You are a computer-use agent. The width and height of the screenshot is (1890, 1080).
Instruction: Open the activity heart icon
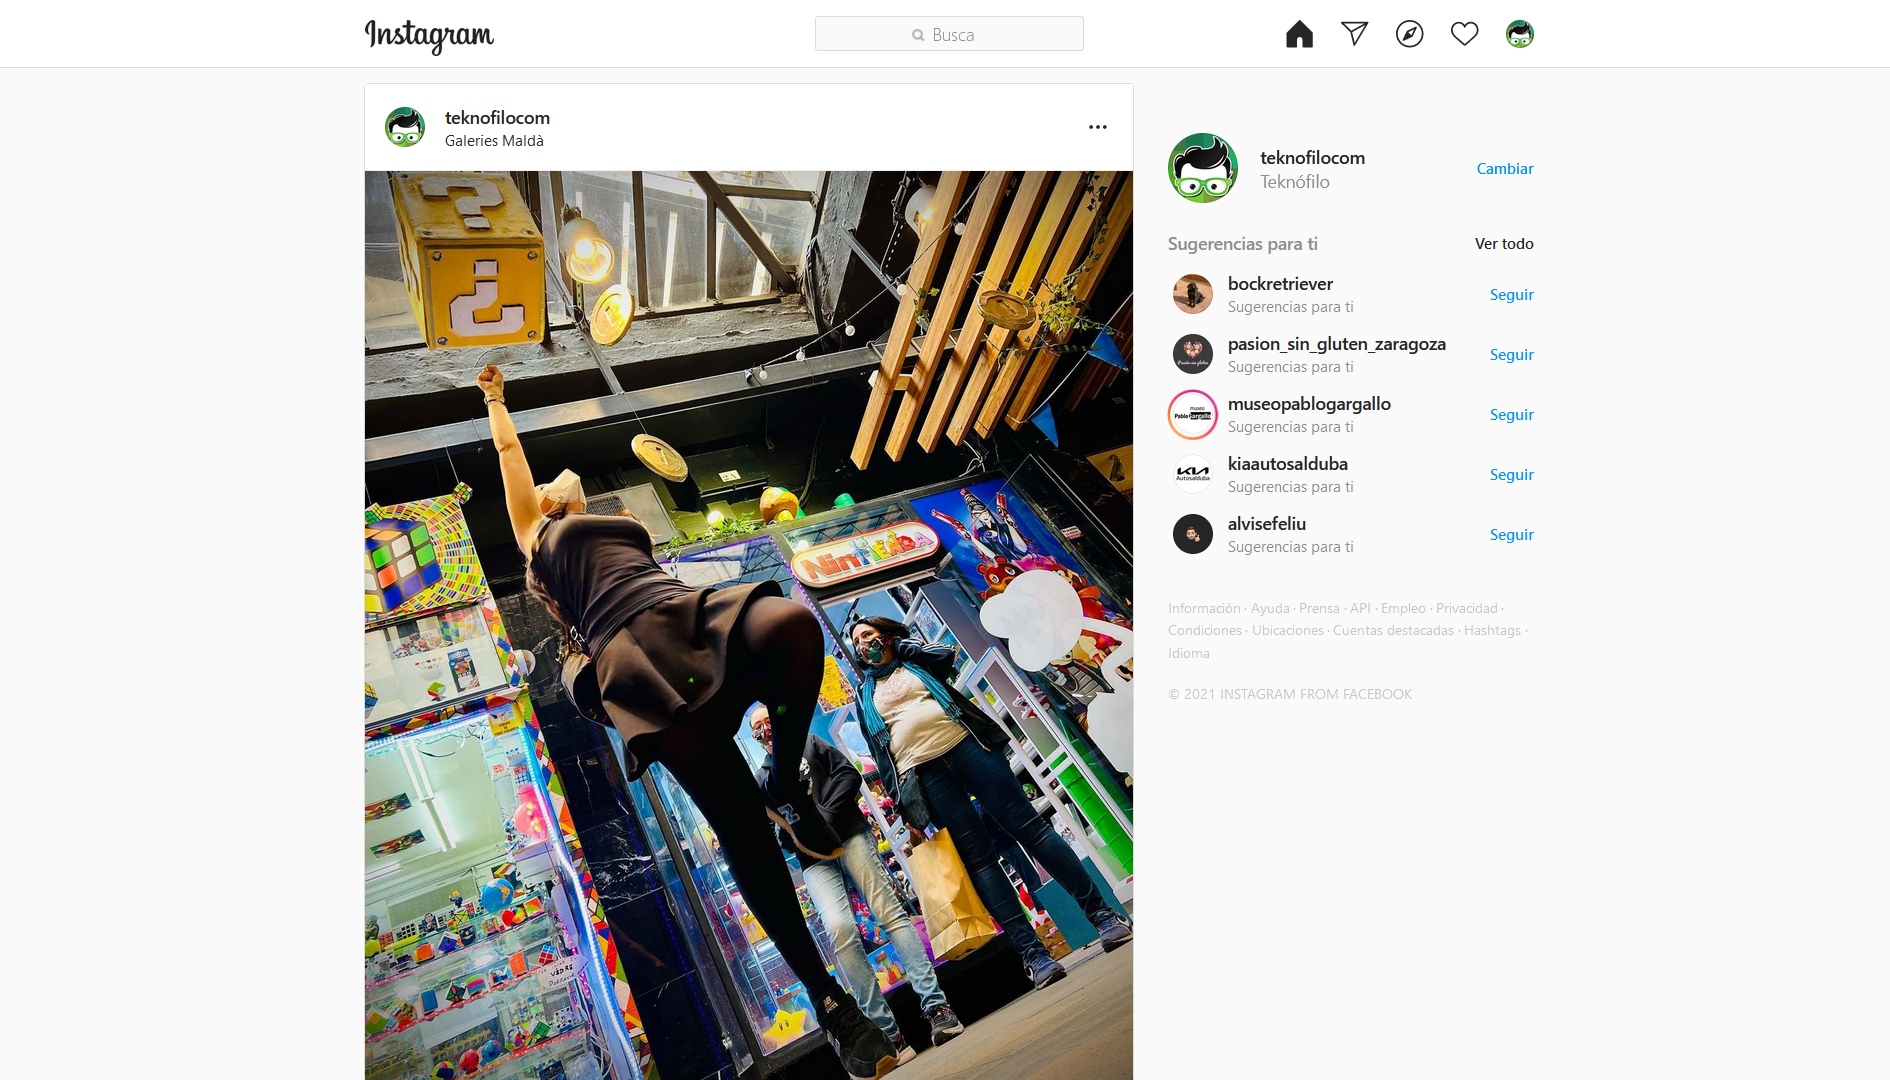1464,34
